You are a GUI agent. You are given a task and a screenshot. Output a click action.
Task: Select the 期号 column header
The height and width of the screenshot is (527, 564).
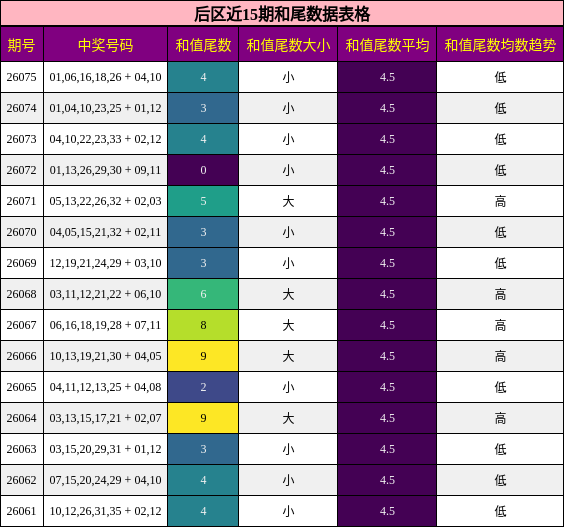point(22,45)
